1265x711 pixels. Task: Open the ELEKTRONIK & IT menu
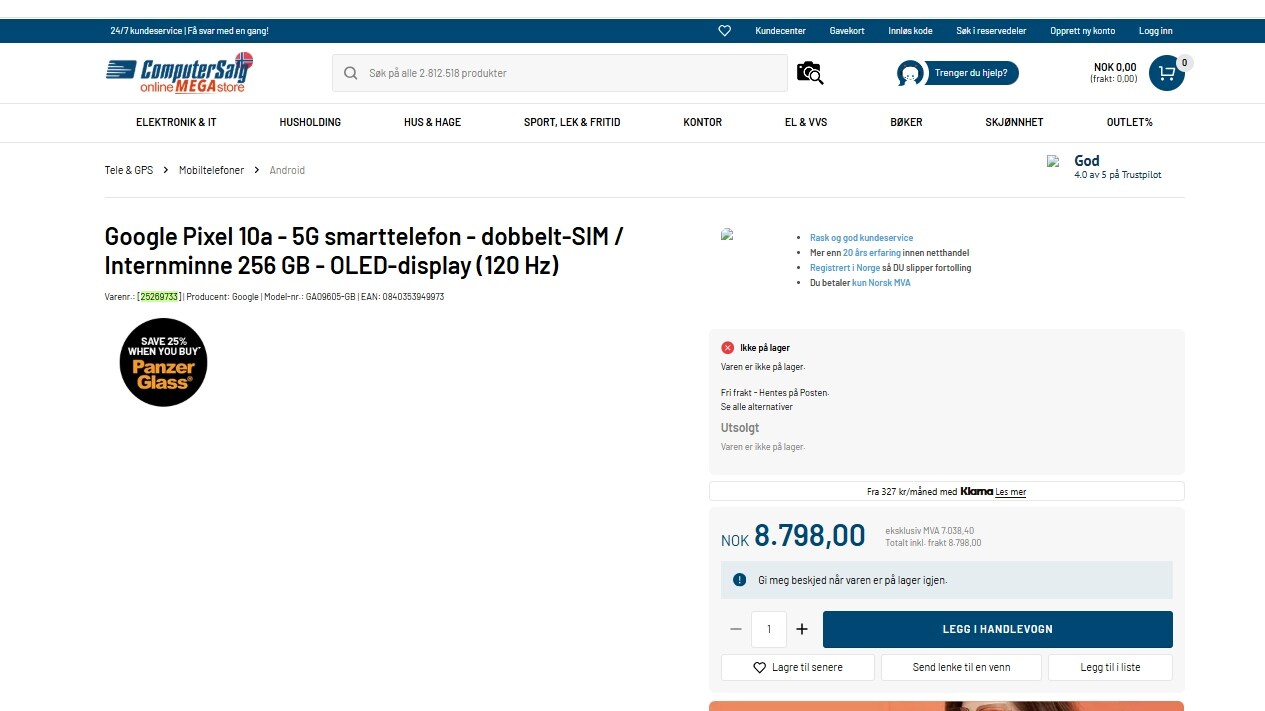tap(176, 122)
